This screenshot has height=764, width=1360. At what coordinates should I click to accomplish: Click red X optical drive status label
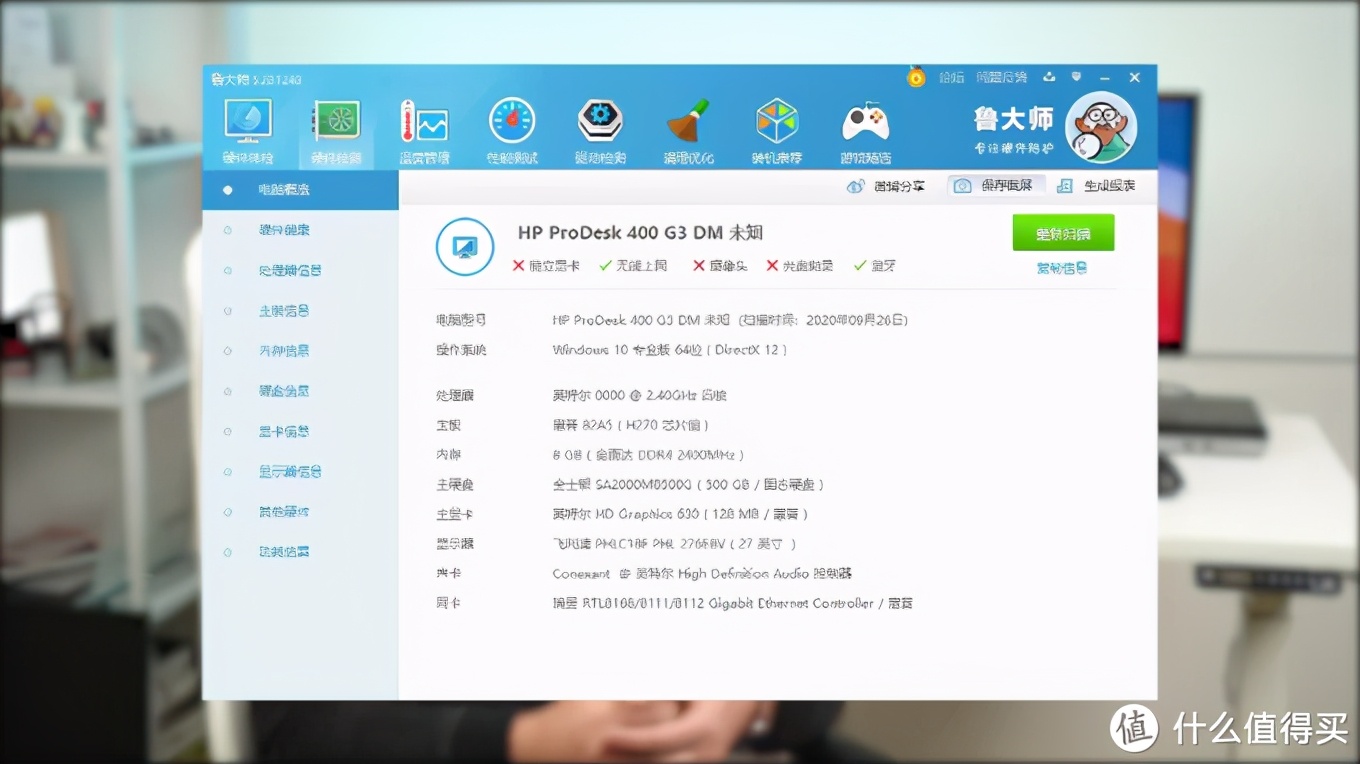[800, 266]
